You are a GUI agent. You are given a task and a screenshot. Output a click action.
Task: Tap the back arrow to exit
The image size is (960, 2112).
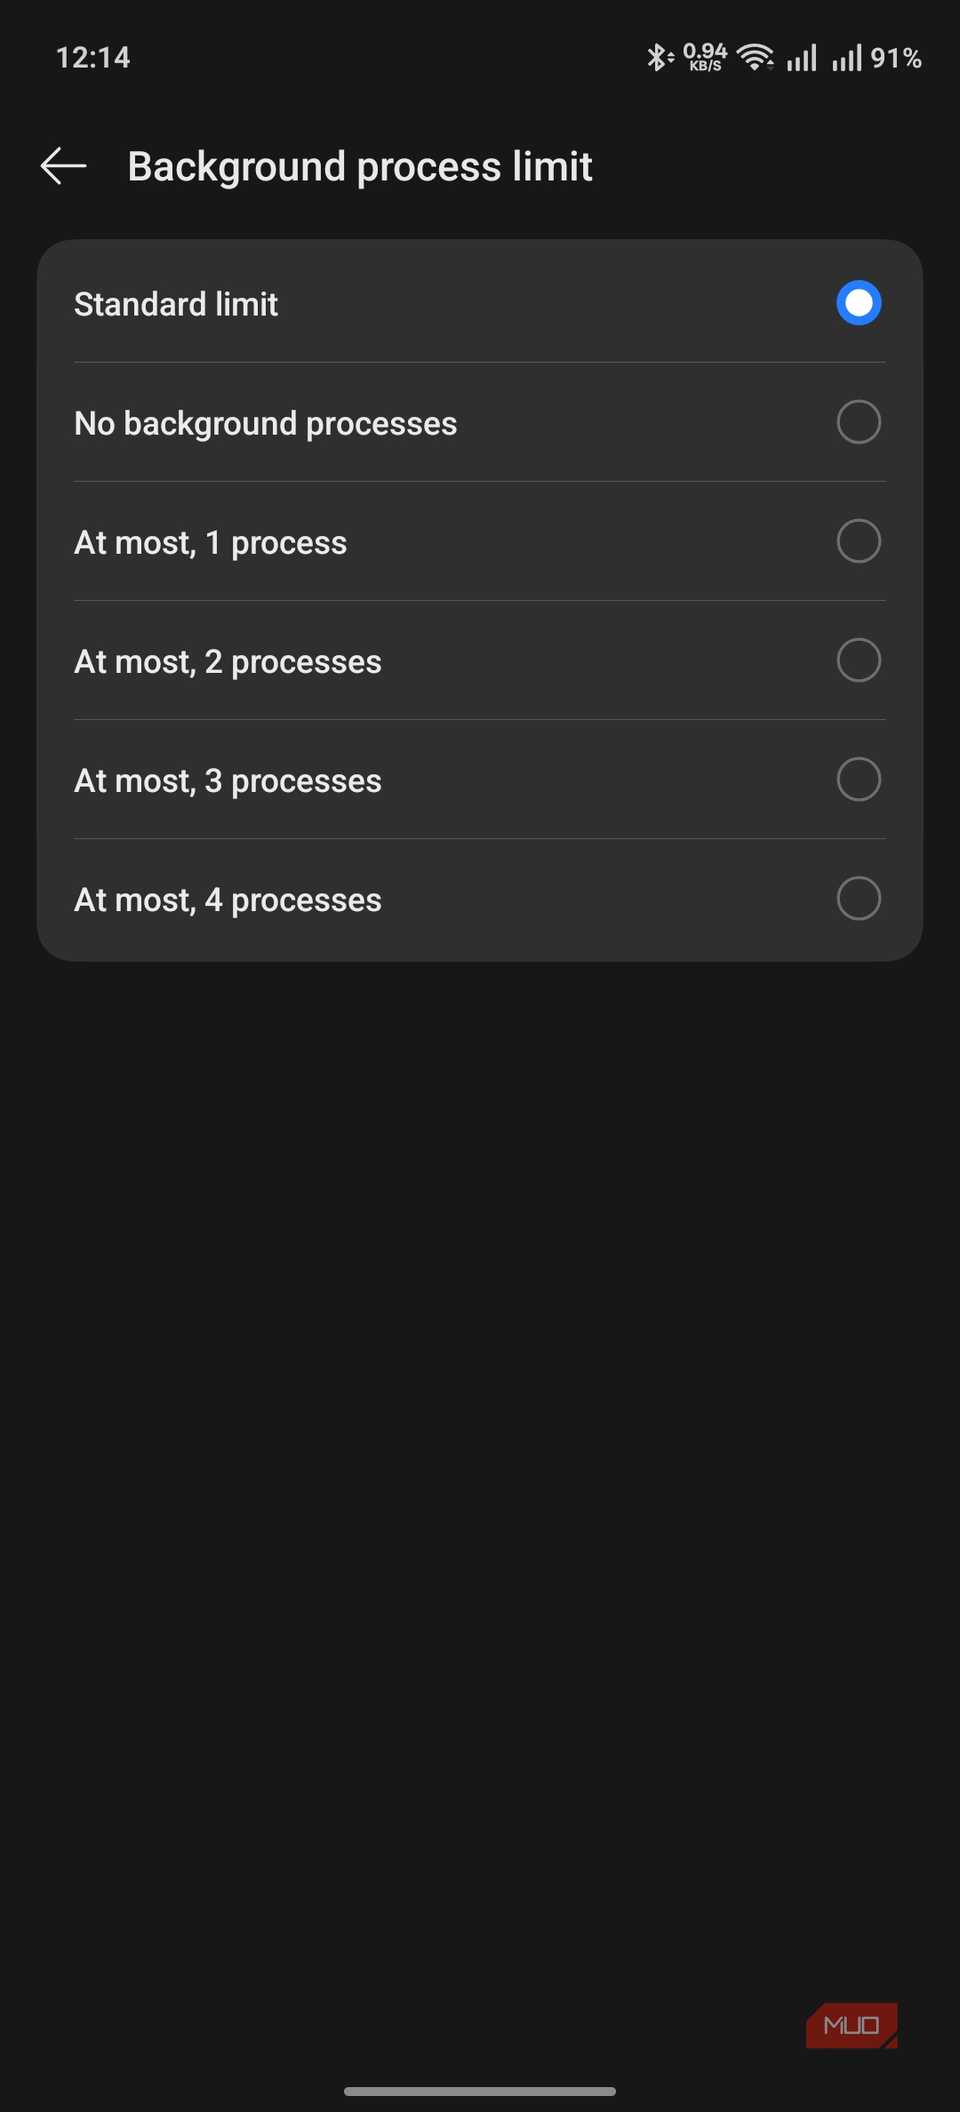pos(62,165)
